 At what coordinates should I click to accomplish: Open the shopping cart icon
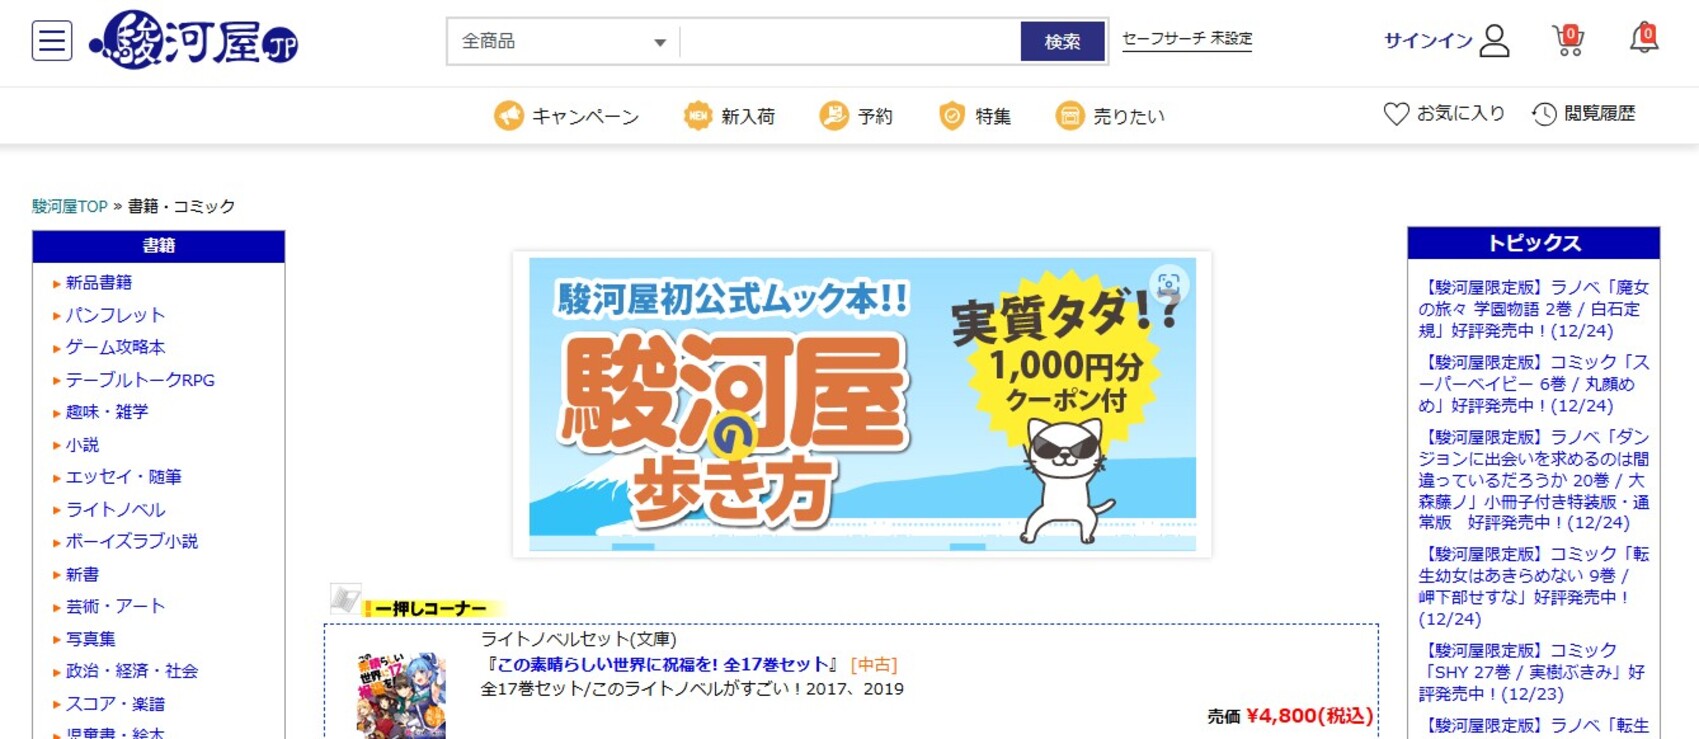pos(1567,40)
